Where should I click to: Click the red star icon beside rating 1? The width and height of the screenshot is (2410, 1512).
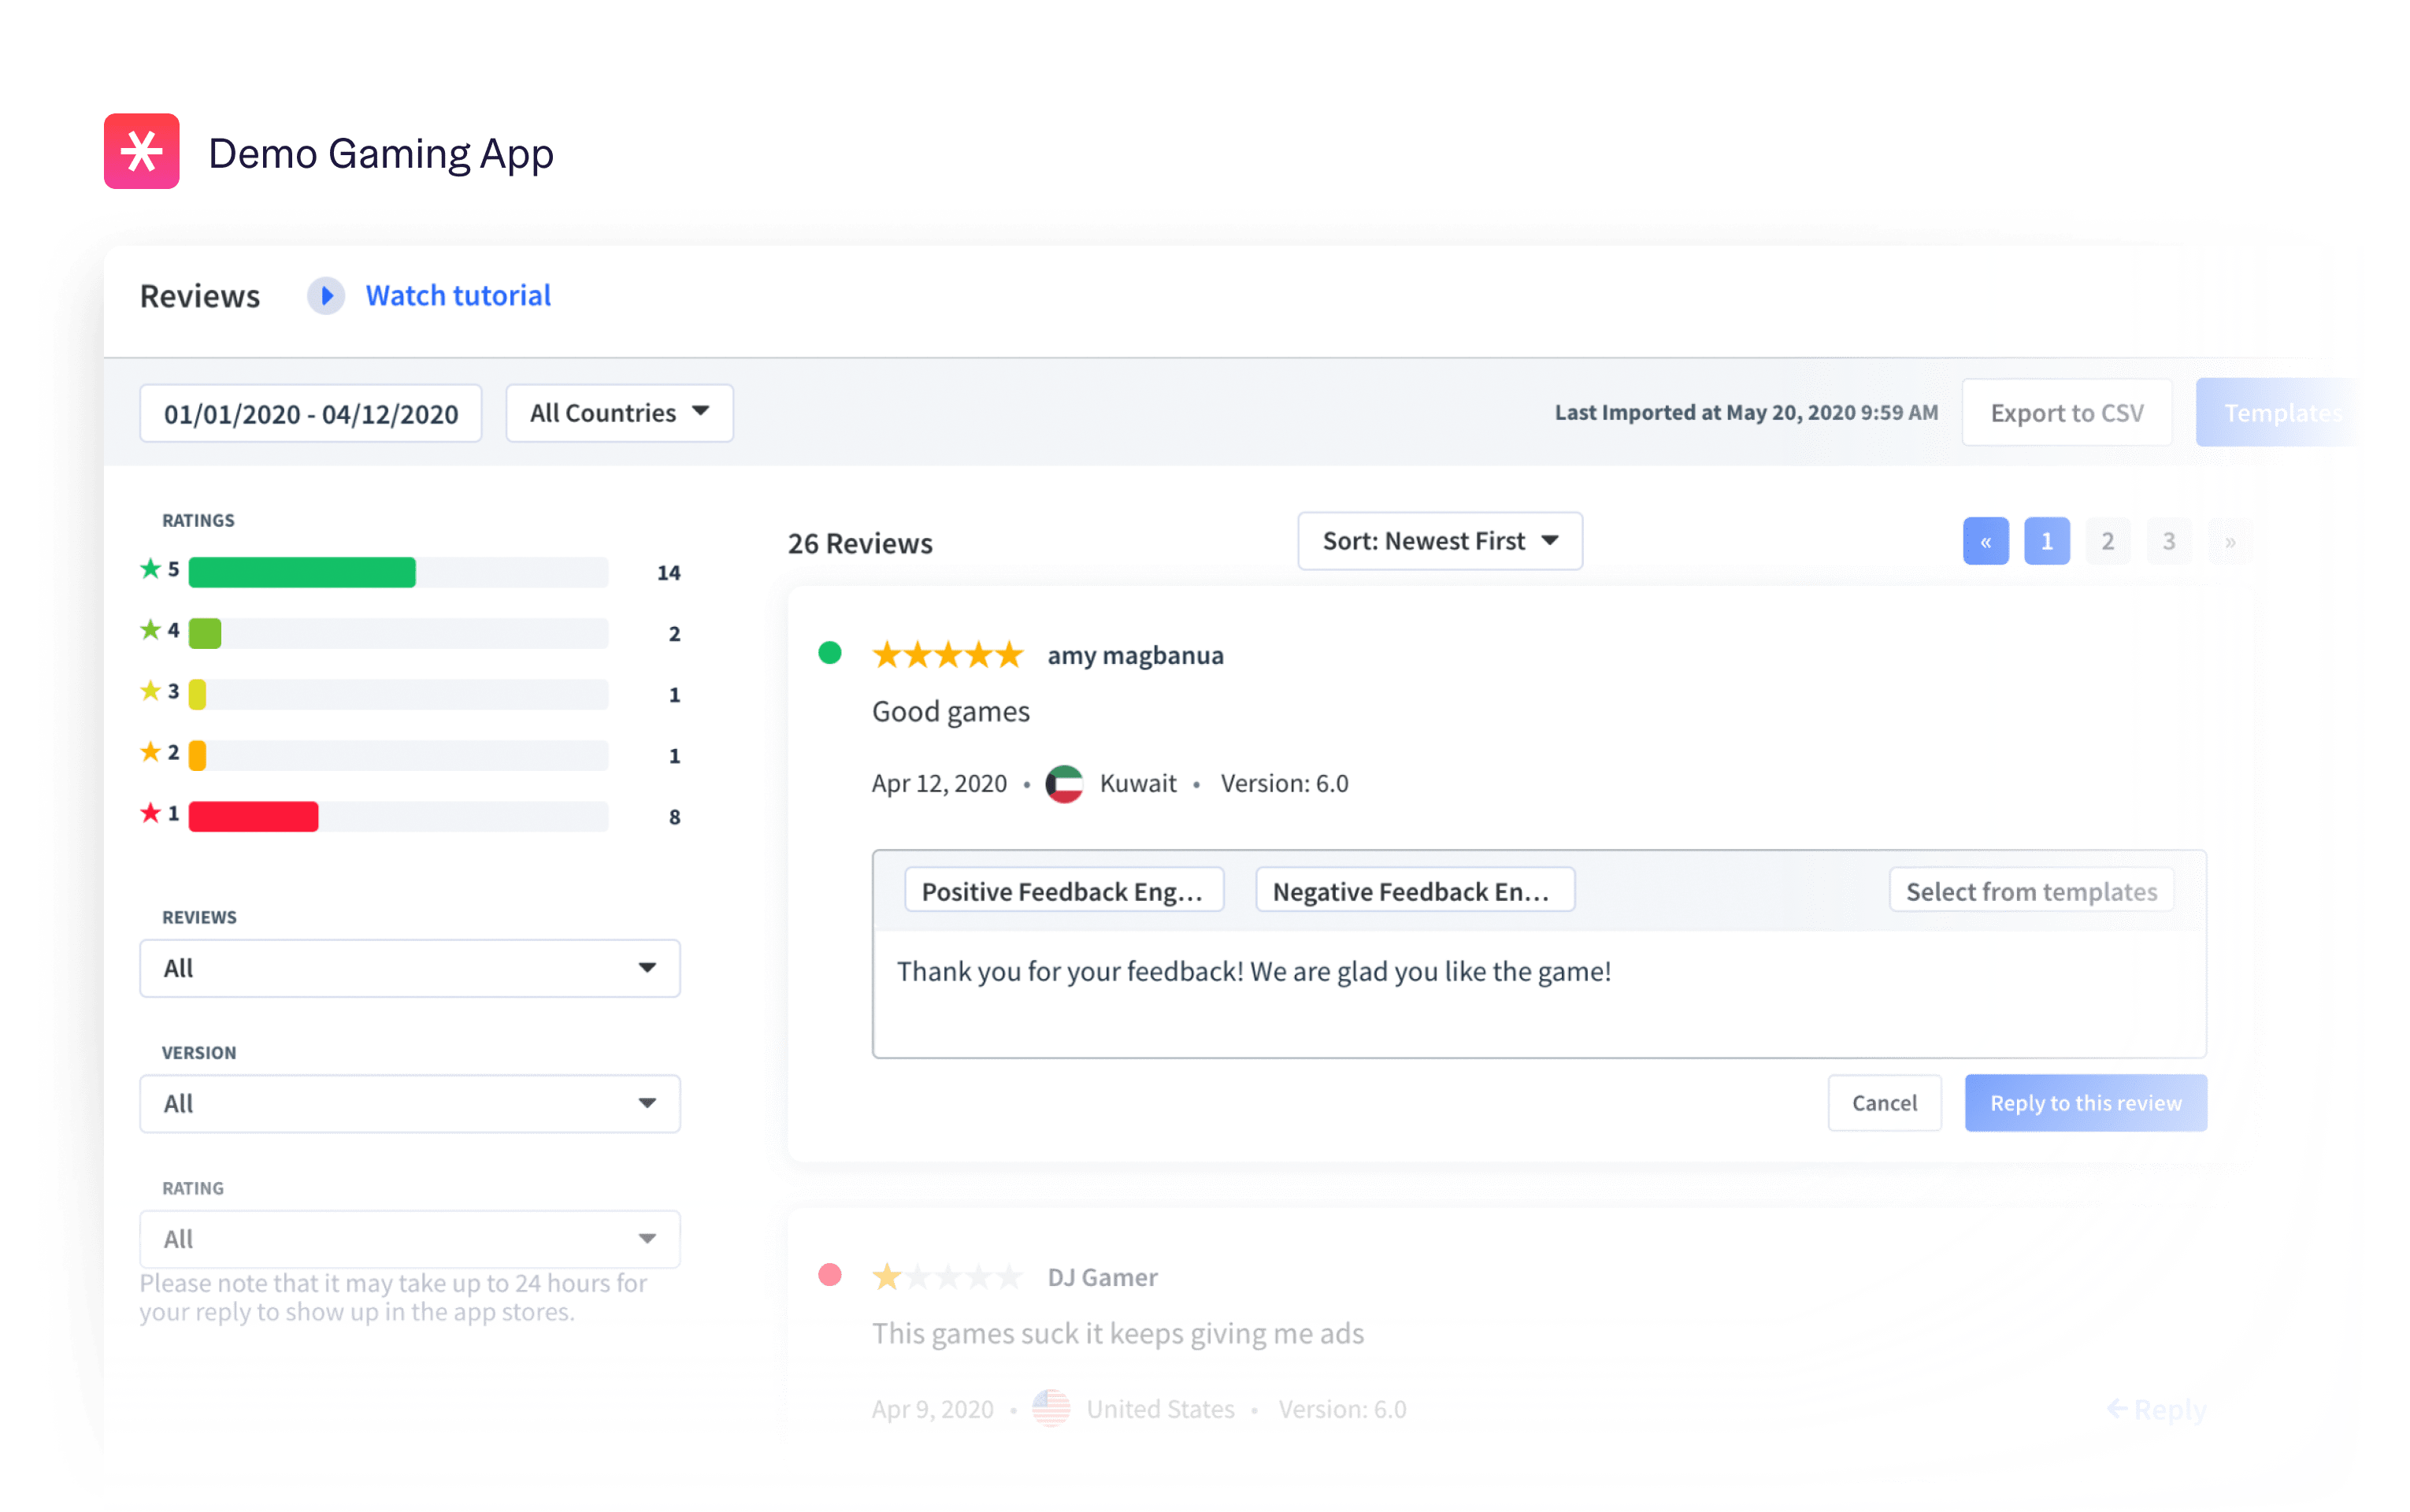point(150,813)
